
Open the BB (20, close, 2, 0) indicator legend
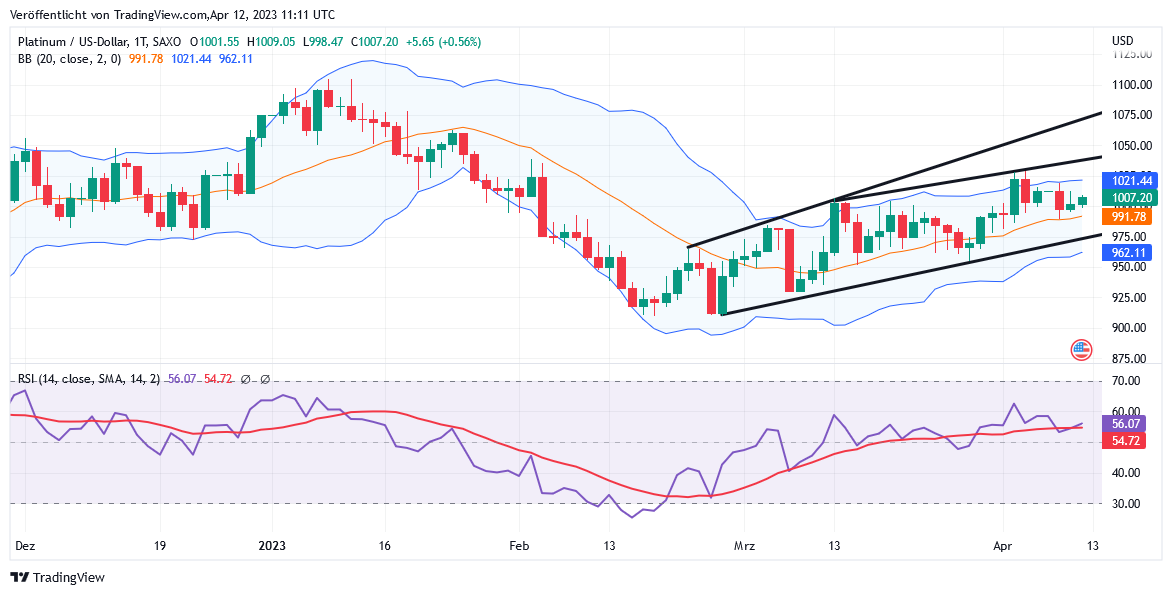click(69, 59)
